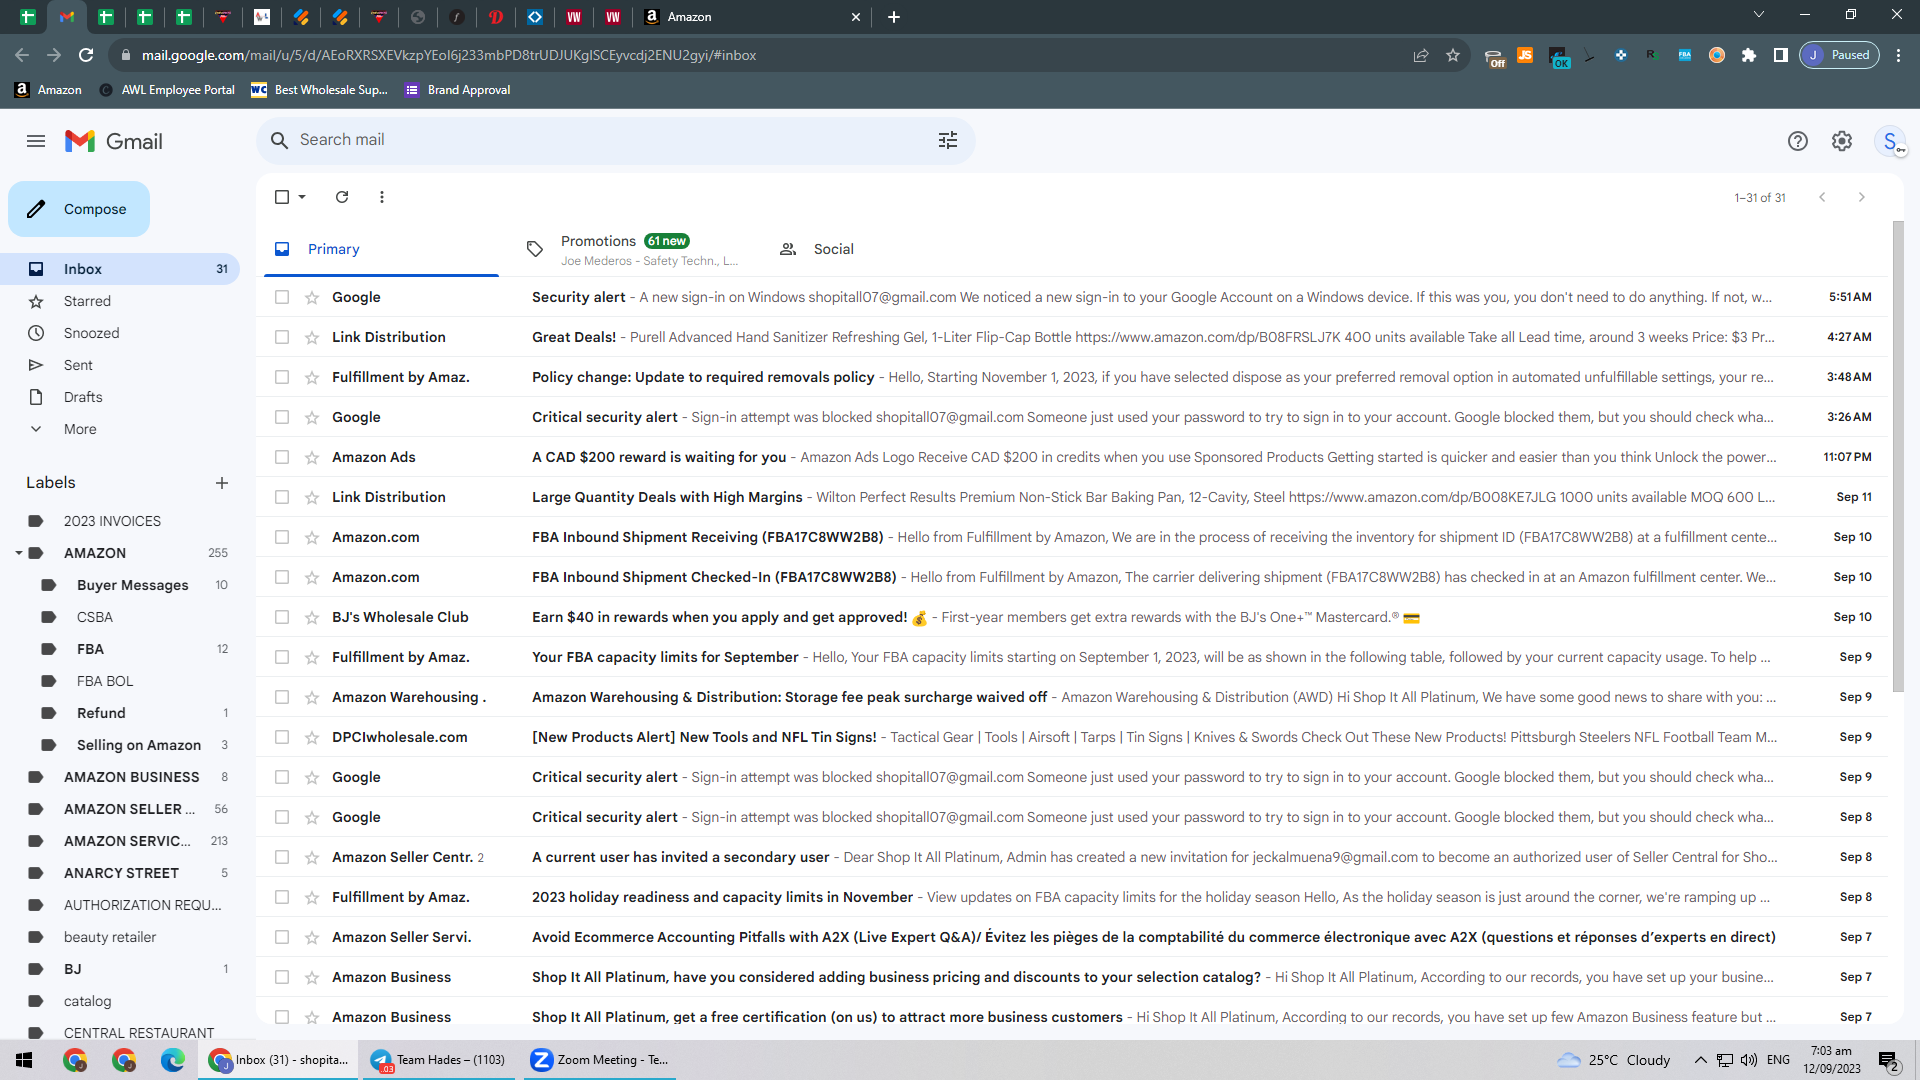Image resolution: width=1920 pixels, height=1080 pixels.
Task: Open Gmail support help icon
Action: click(x=1798, y=141)
